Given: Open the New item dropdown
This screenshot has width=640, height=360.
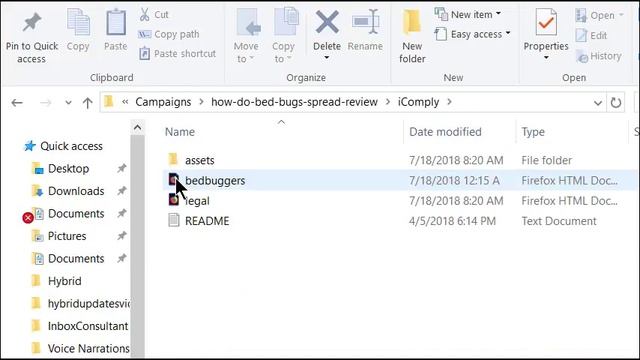Looking at the screenshot, I should [468, 14].
